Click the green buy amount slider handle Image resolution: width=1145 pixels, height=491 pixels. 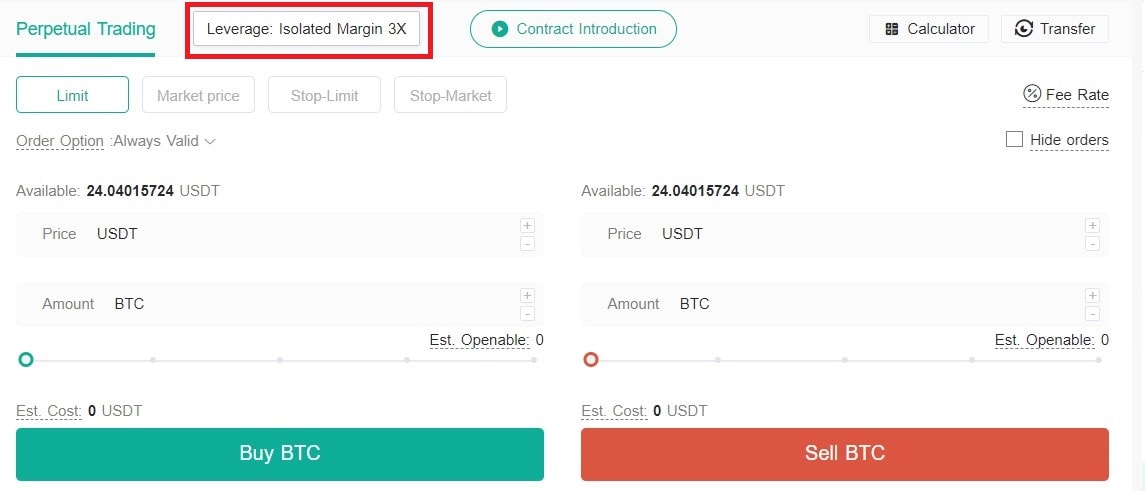coord(26,359)
